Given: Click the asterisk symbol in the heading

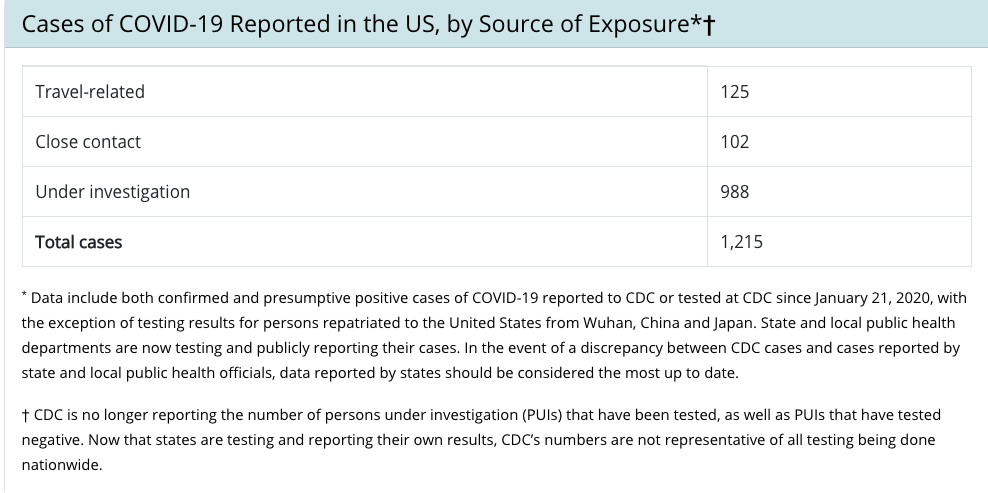Looking at the screenshot, I should coord(694,21).
